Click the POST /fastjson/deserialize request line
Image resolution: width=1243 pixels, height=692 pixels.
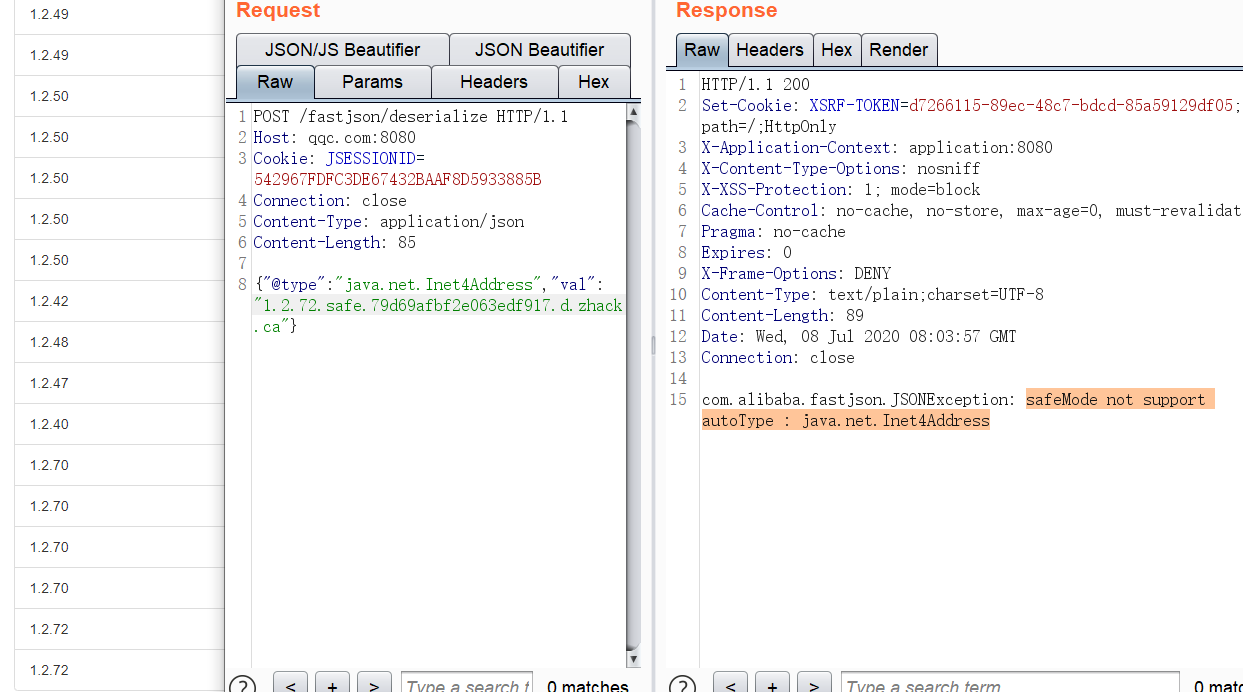410,117
